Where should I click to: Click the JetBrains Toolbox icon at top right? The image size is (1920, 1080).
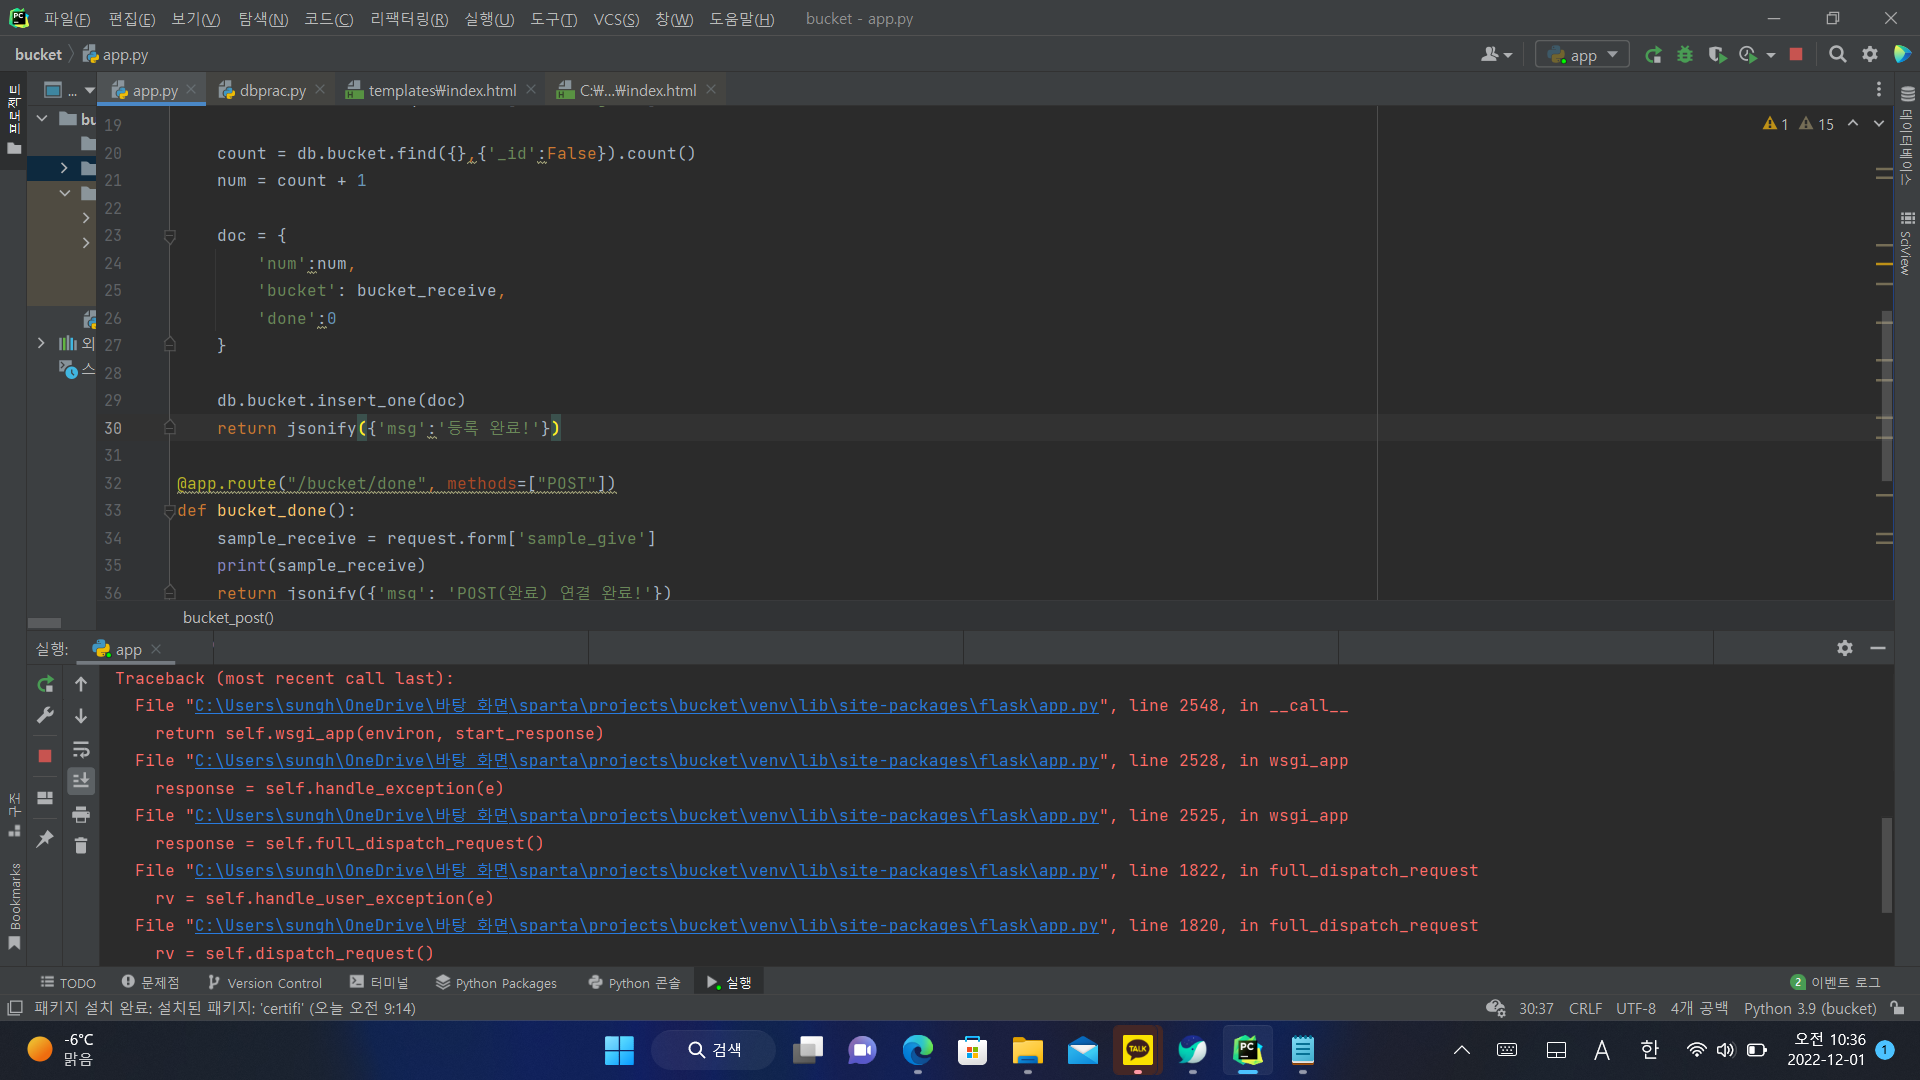(1902, 55)
